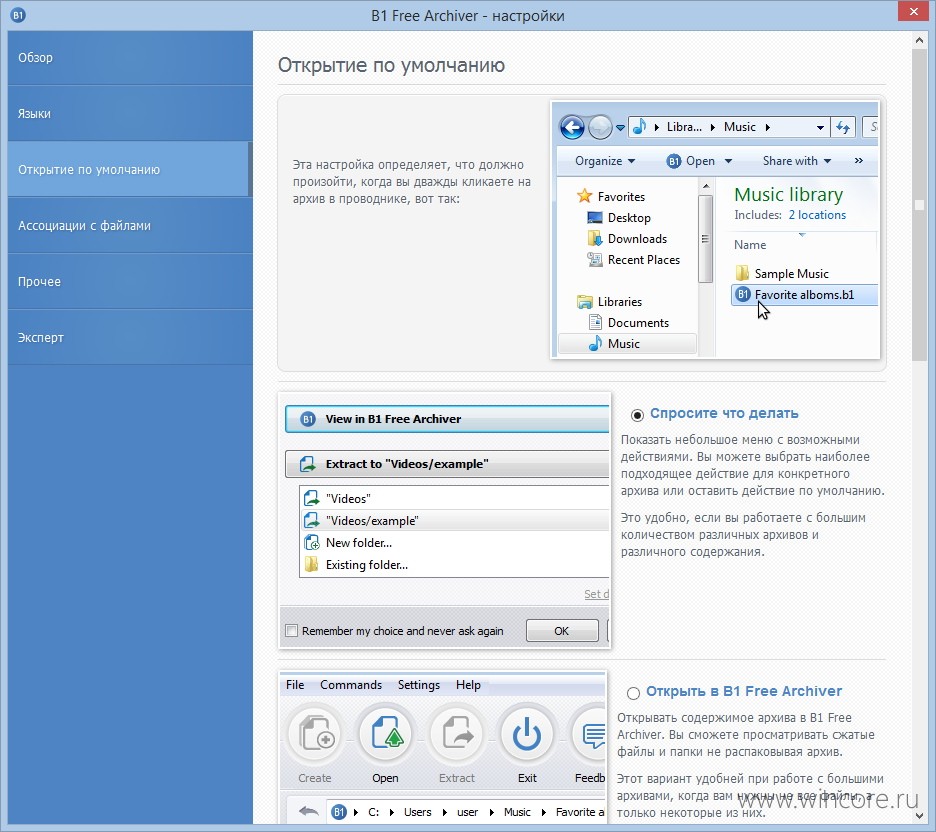
Task: Click the Exit power icon
Action: 527,734
